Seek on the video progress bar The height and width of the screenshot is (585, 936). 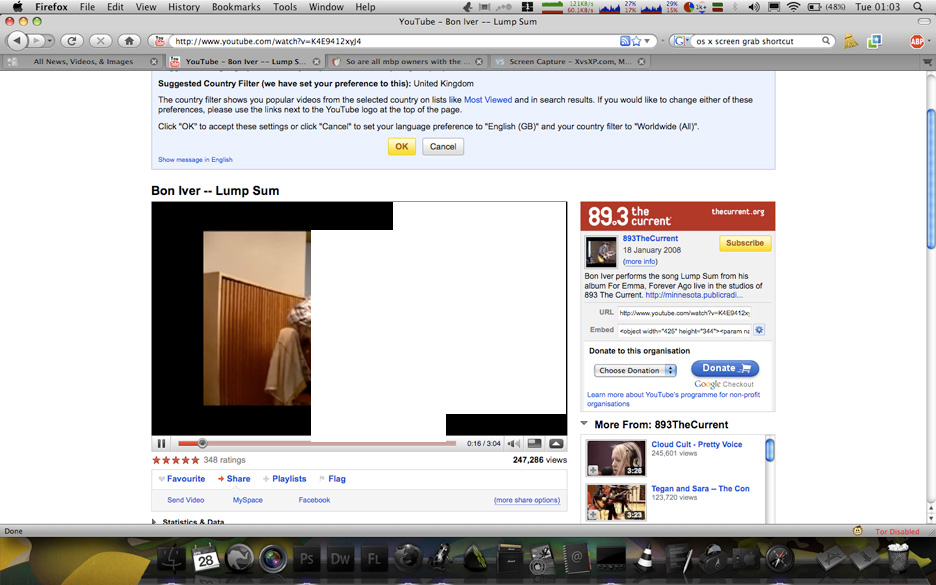(317, 444)
